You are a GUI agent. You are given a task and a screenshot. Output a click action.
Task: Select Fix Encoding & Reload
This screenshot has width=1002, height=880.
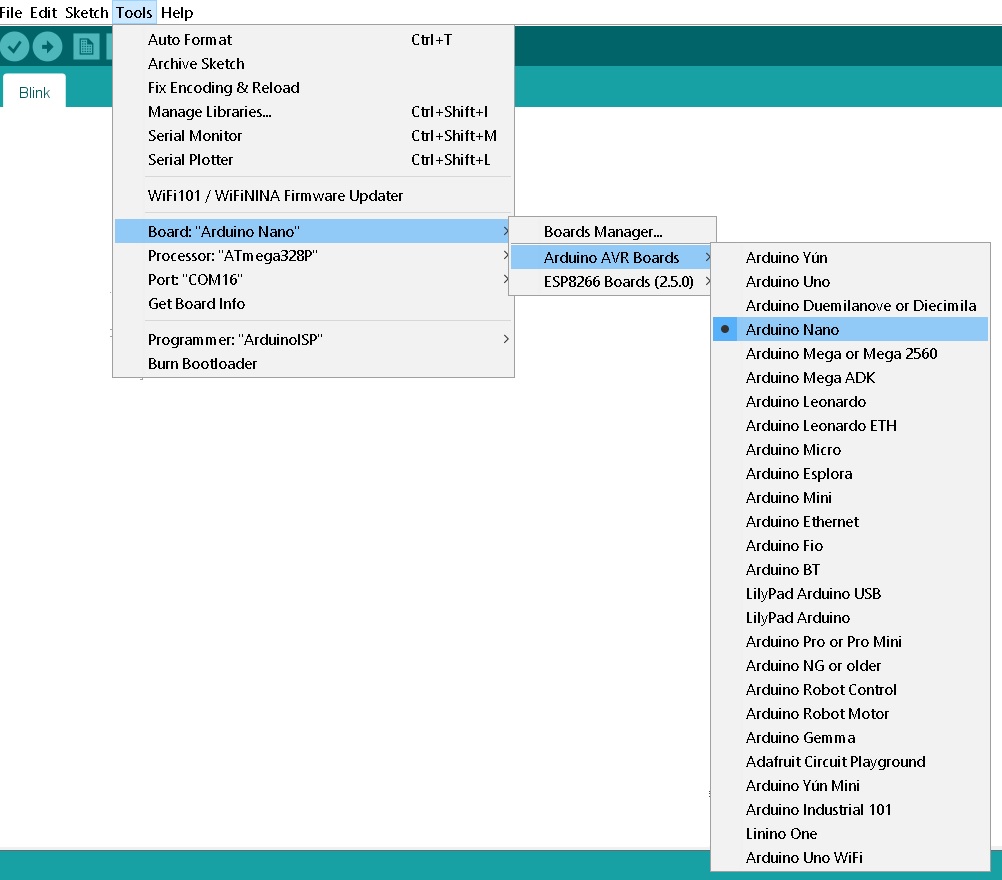(313, 88)
